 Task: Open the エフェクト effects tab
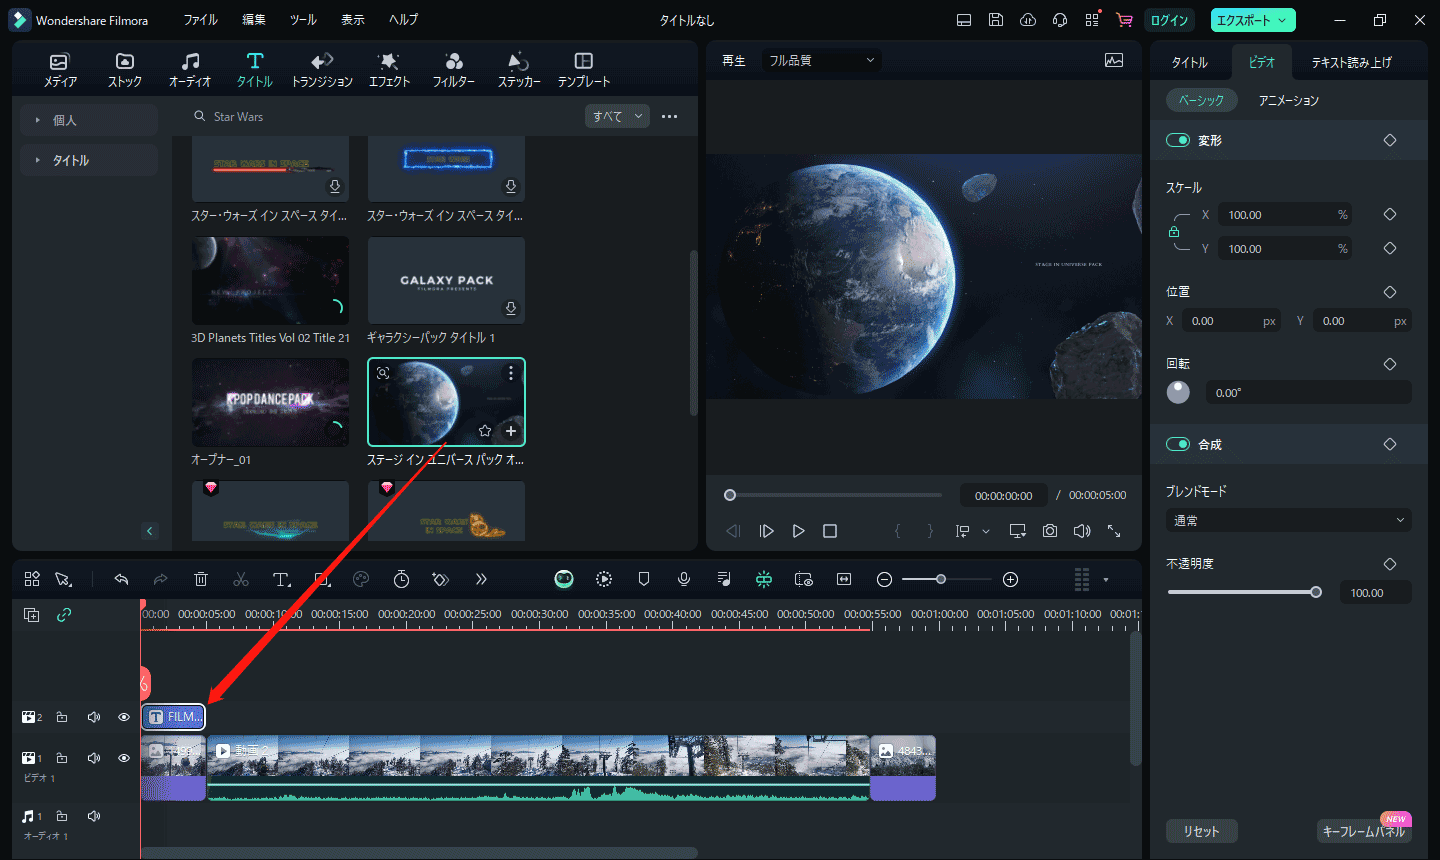pos(389,70)
